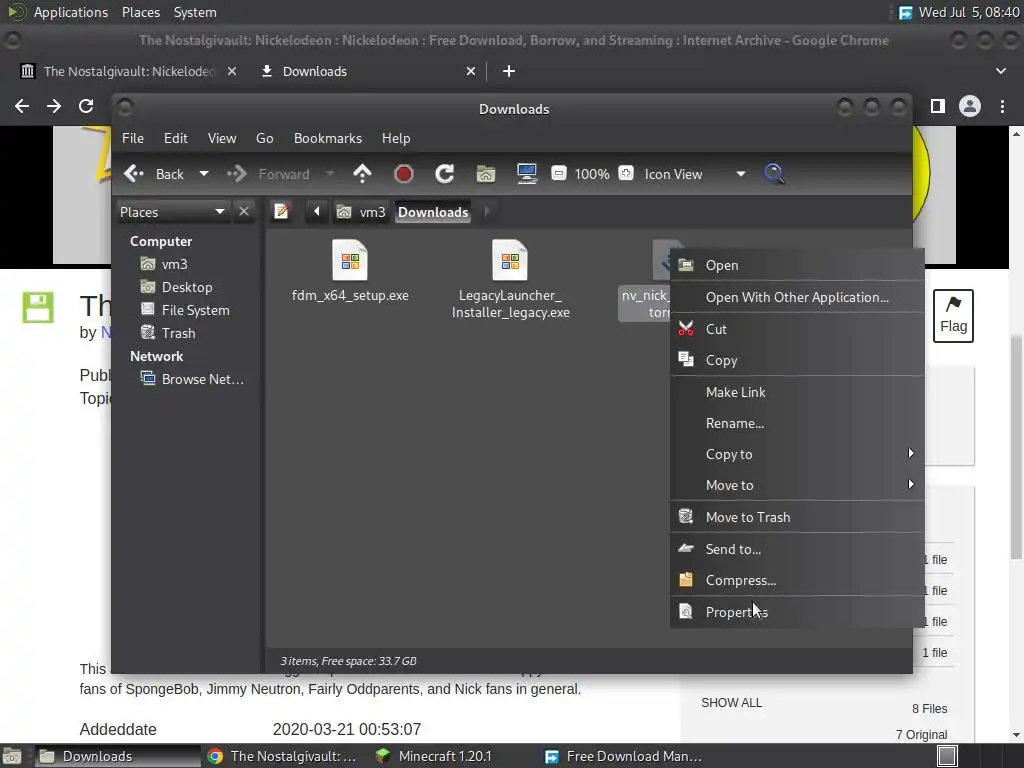Click the search magnifier icon

[x=774, y=174]
